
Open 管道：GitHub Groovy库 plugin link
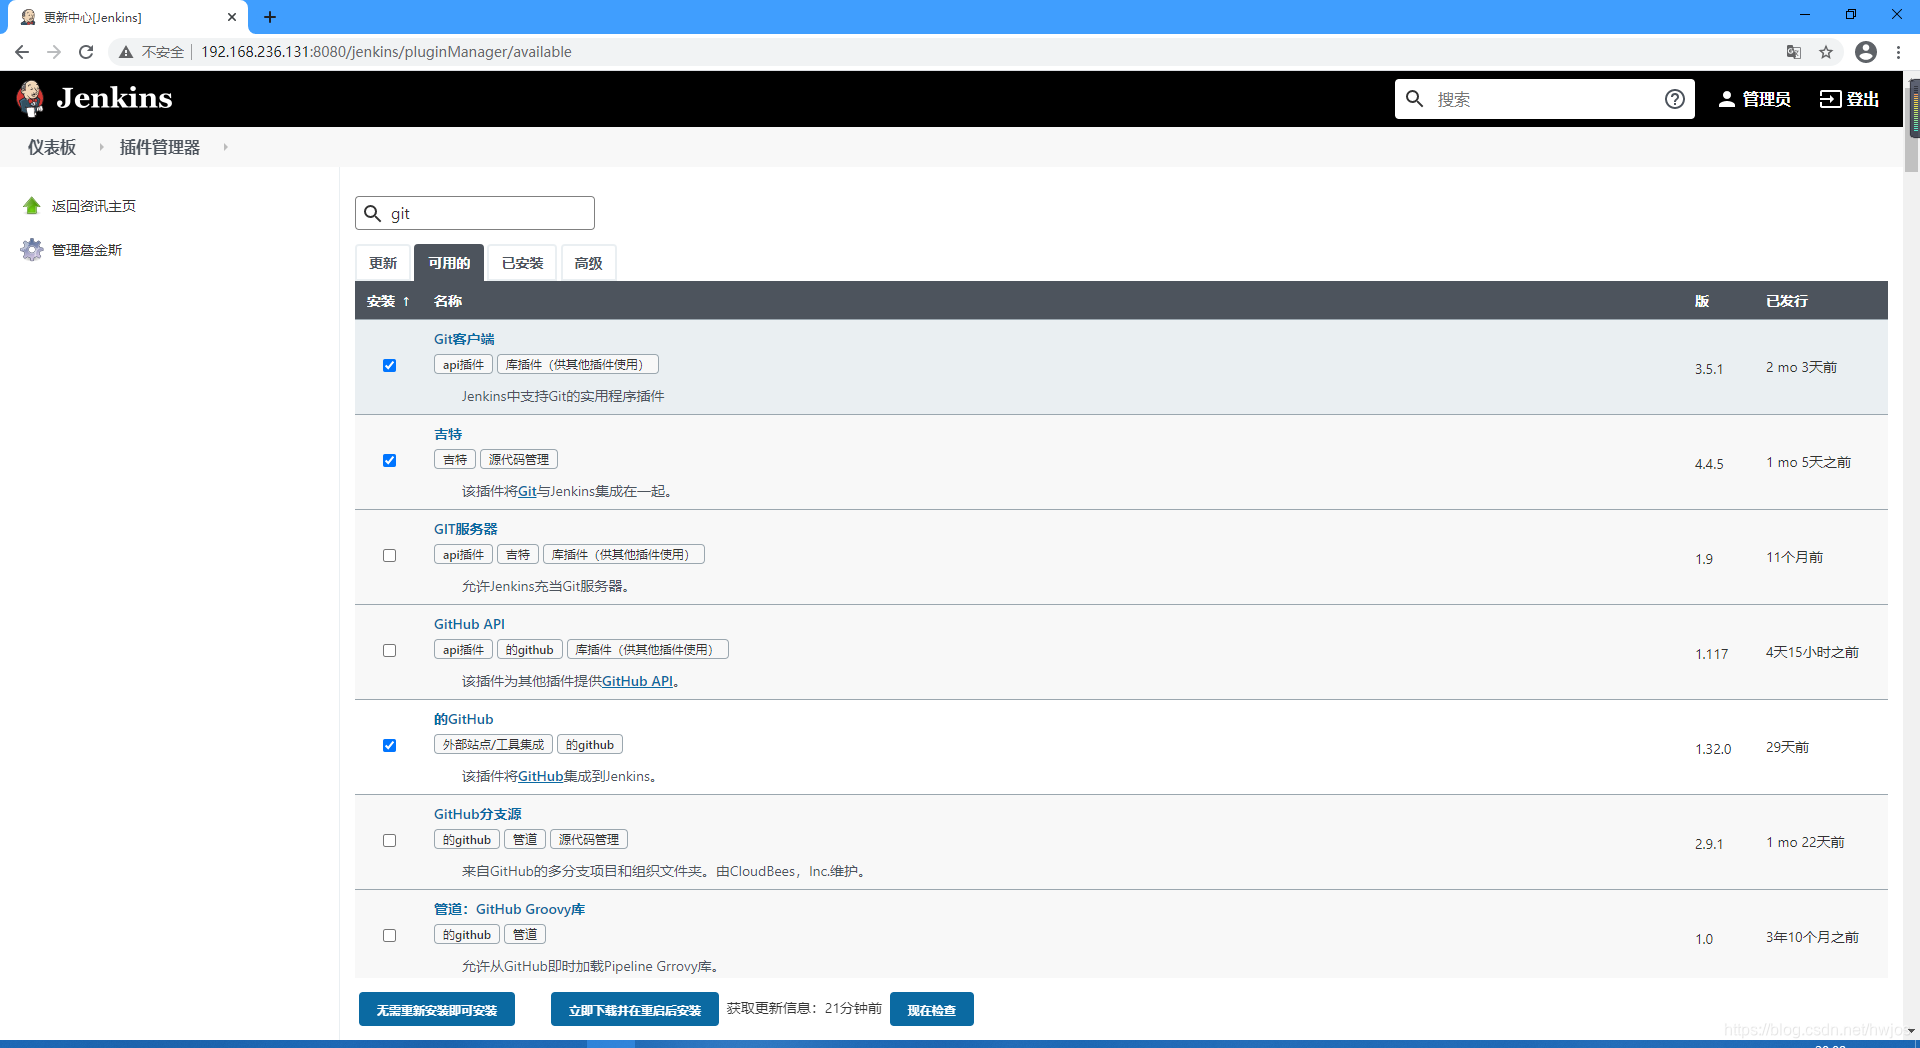[x=509, y=909]
